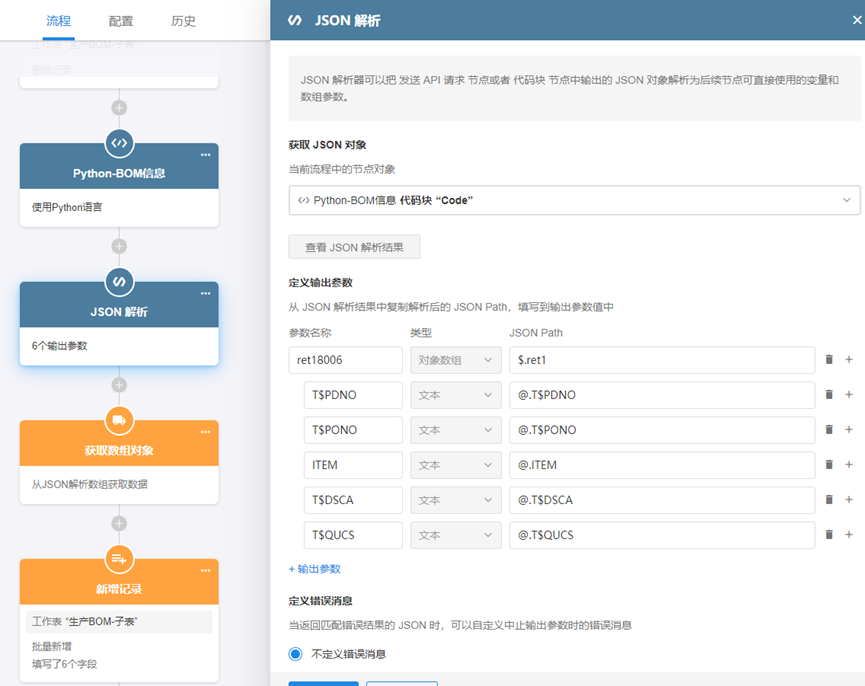This screenshot has width=865, height=686.
Task: Open the type dropdown for the ITEM parameter
Action: pyautogui.click(x=455, y=465)
